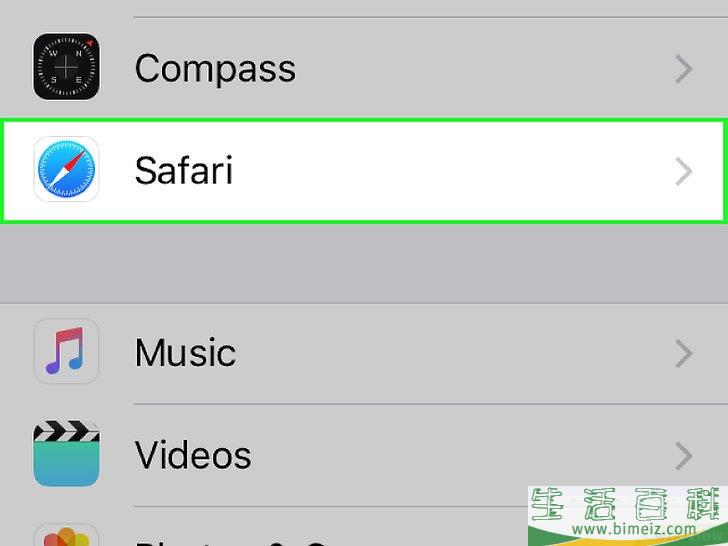Tap the partially visible Photos icon

(x=66, y=535)
